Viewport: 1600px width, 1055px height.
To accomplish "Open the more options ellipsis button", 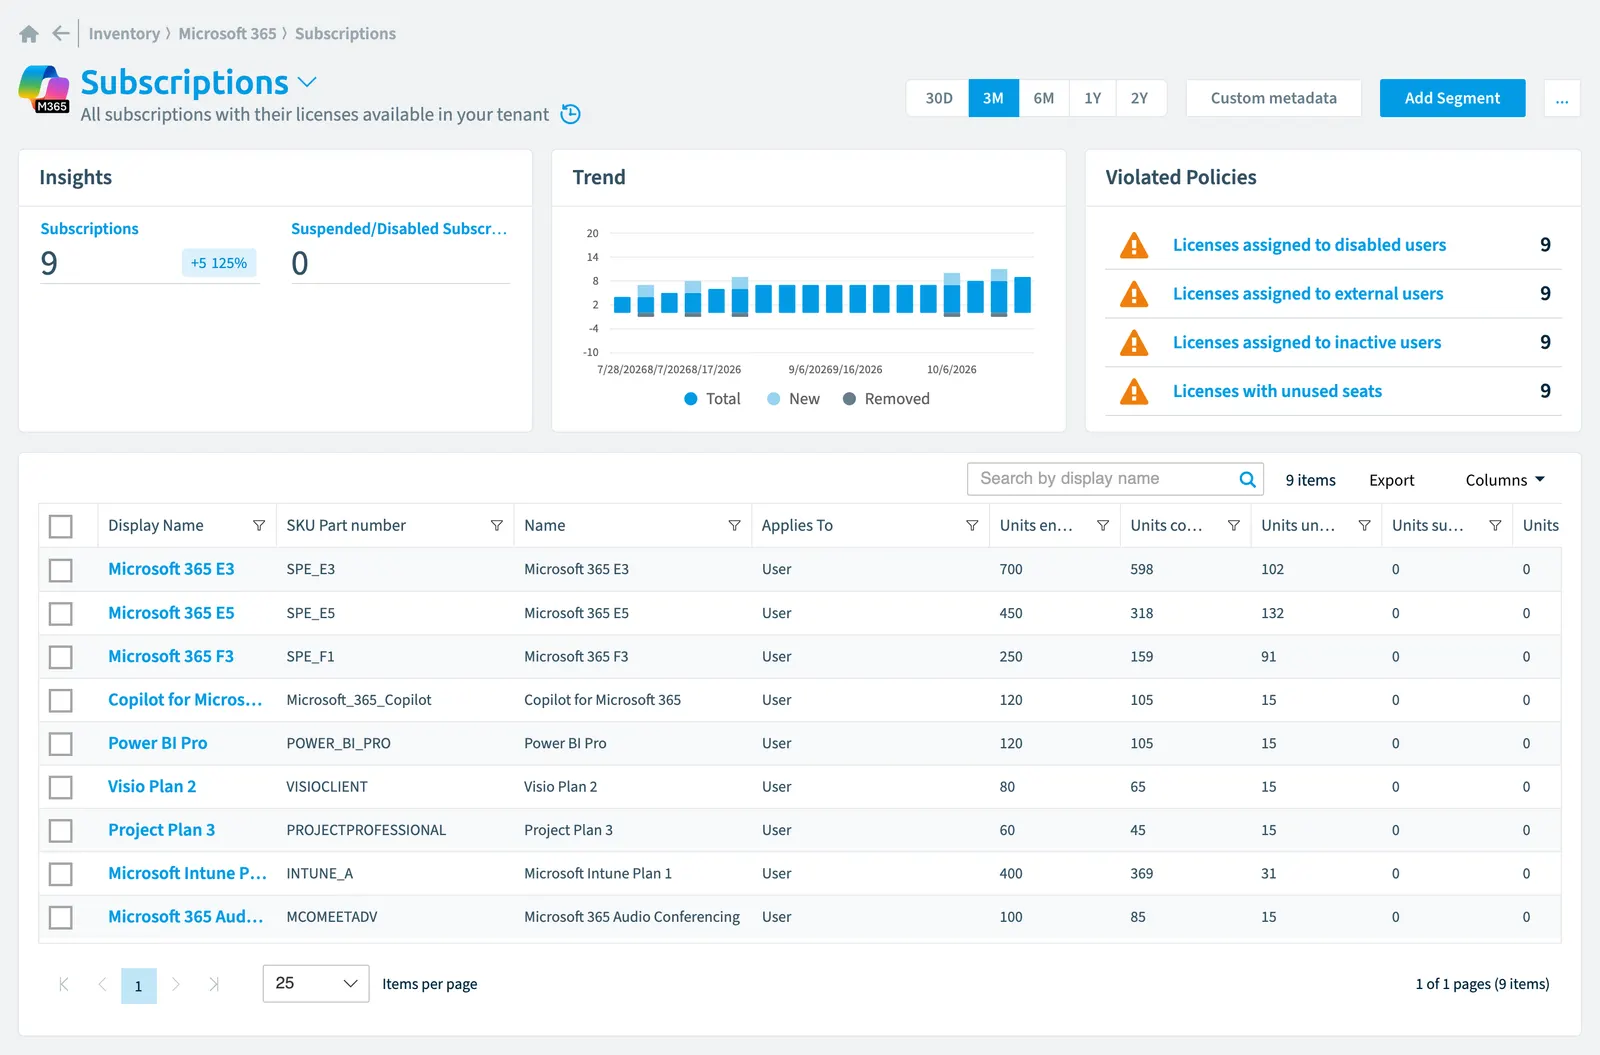I will pyautogui.click(x=1562, y=98).
